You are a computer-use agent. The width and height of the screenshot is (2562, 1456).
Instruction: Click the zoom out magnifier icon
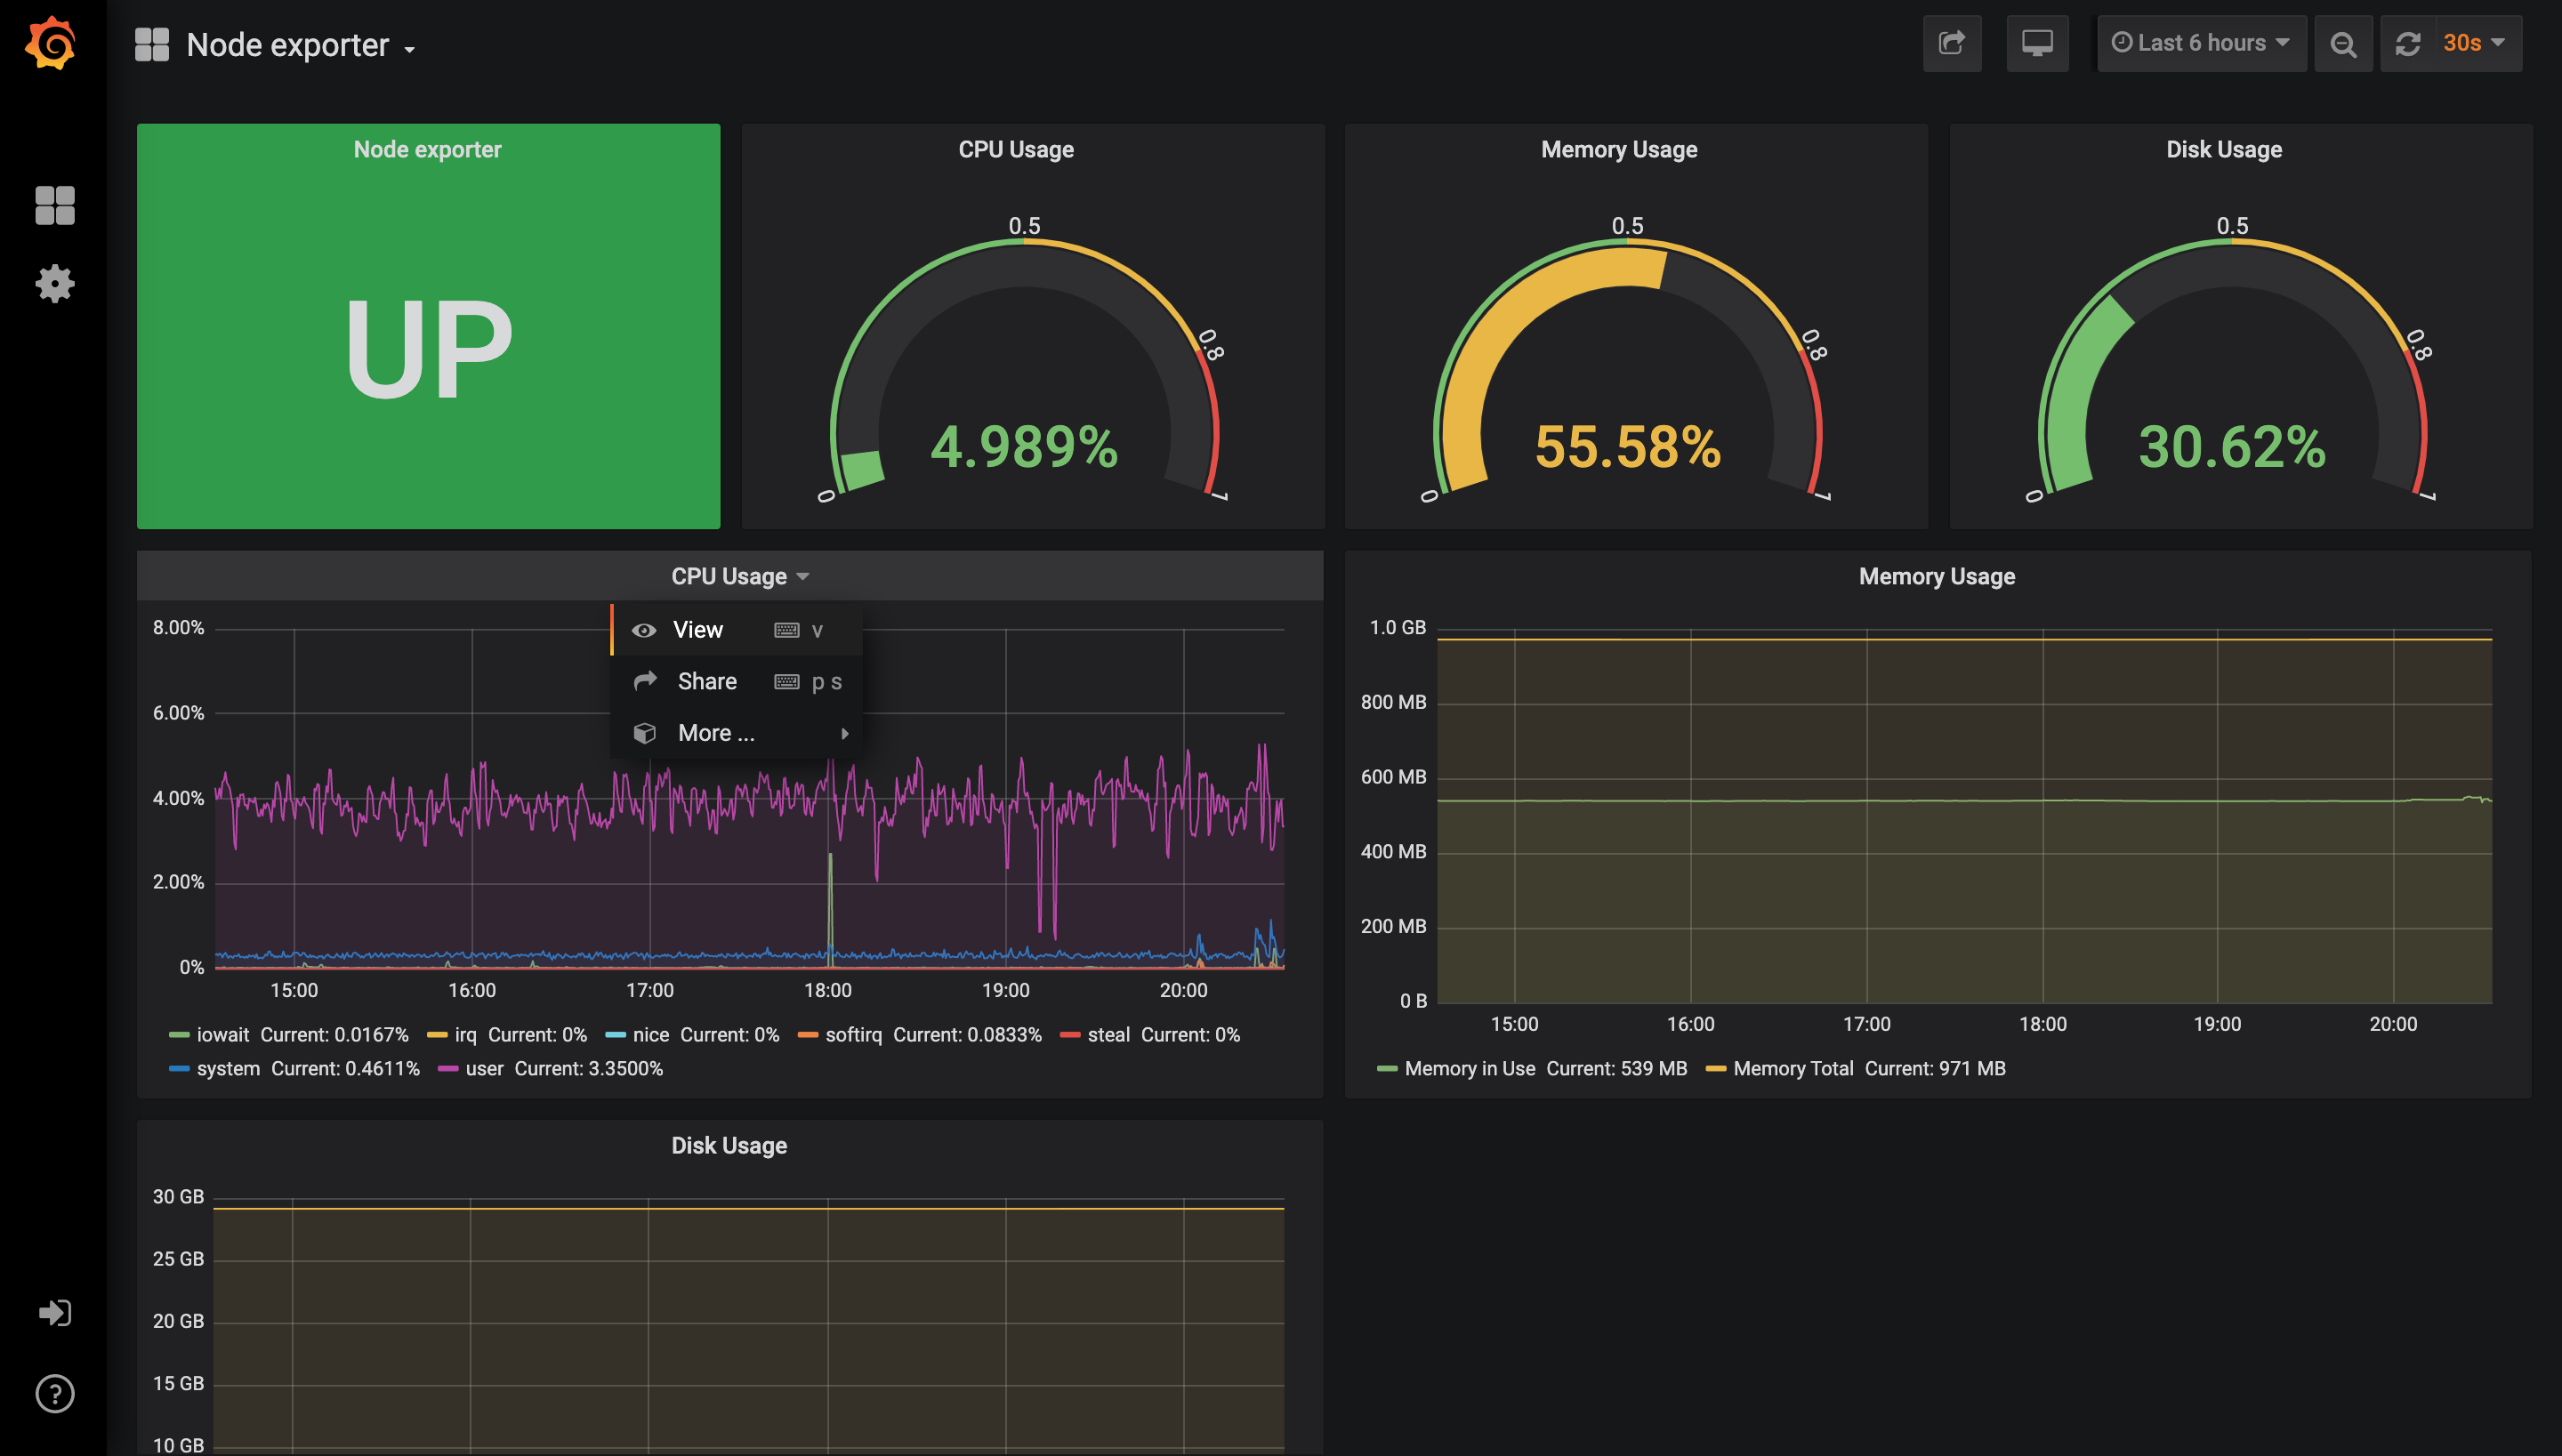point(2343,43)
